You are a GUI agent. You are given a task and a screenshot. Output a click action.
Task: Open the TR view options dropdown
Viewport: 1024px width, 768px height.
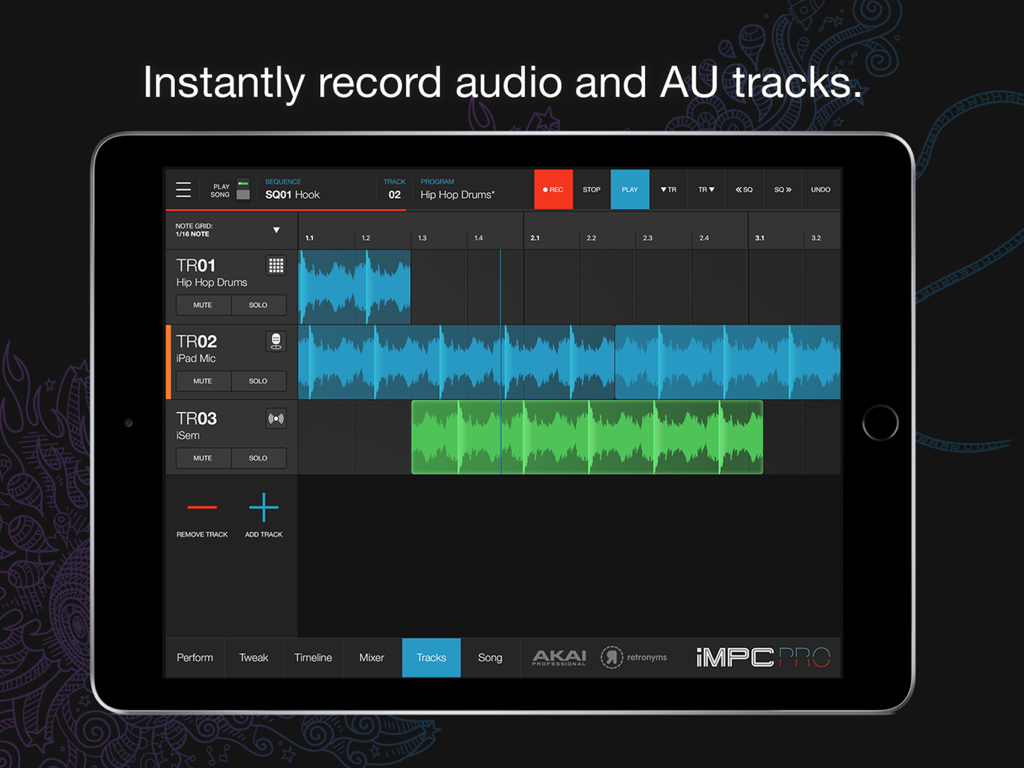707,189
